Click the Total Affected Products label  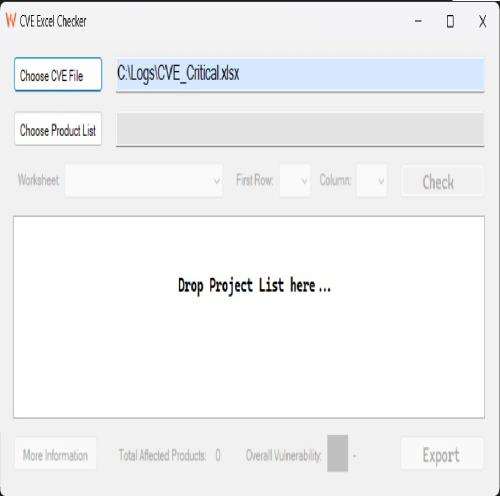[x=162, y=455]
